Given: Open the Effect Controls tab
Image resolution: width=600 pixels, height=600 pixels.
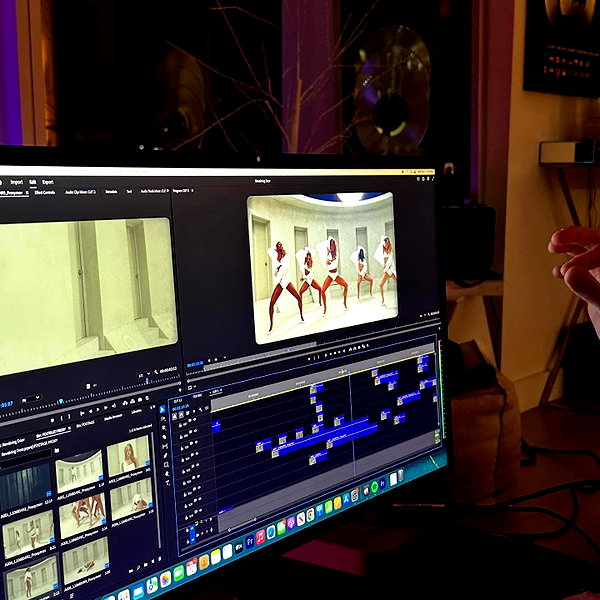Looking at the screenshot, I should 45,192.
